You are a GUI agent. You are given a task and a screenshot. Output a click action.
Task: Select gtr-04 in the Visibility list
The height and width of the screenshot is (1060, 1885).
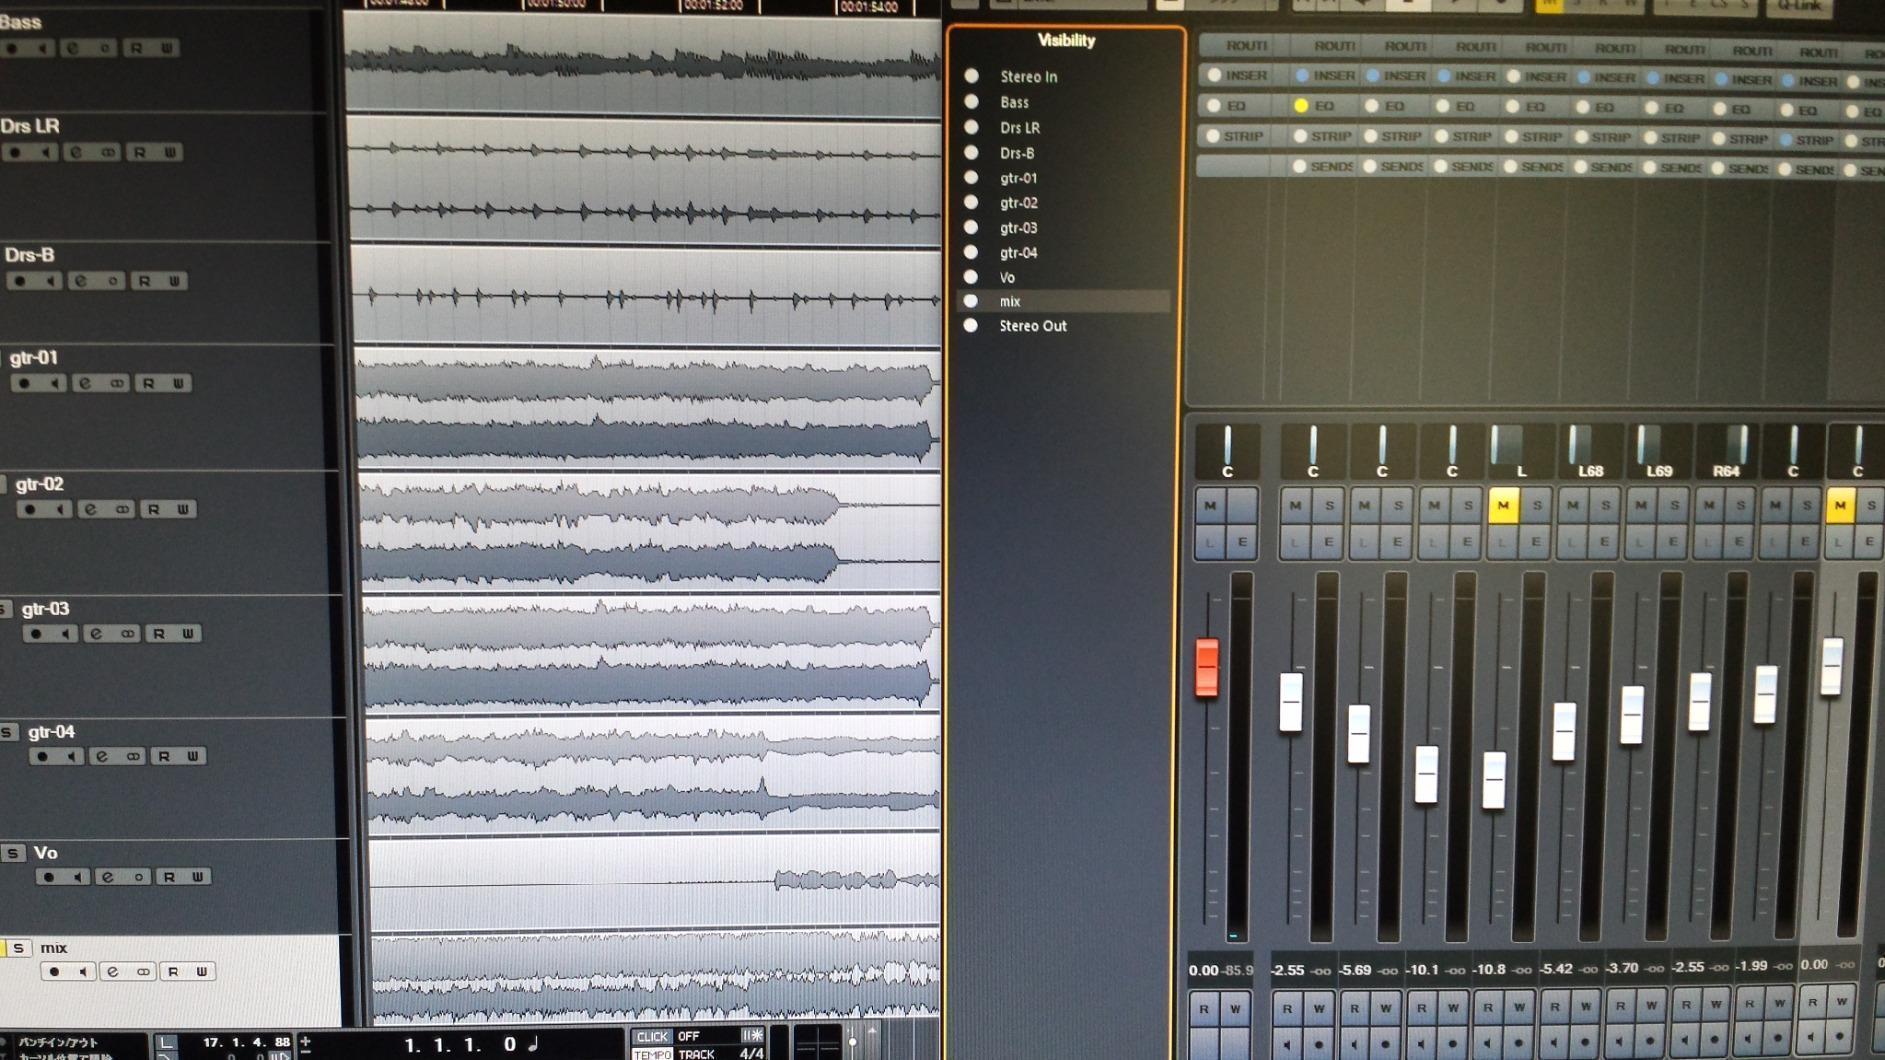click(x=1018, y=253)
